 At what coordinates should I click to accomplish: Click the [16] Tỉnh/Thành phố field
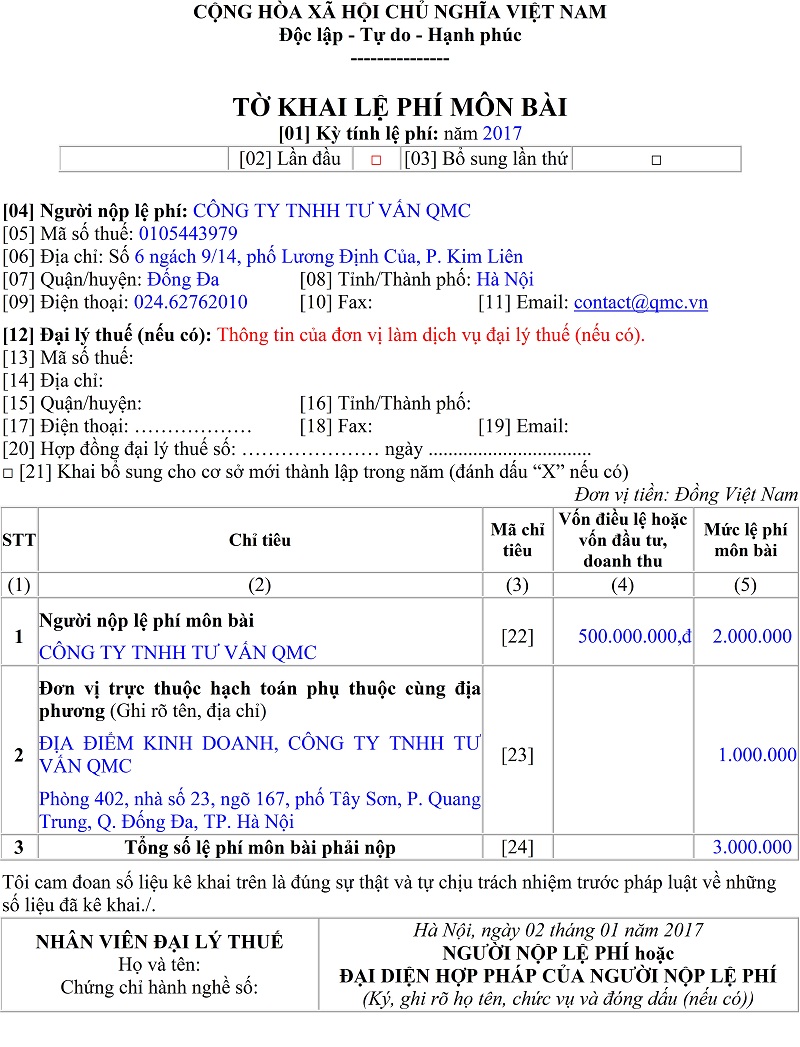[385, 403]
